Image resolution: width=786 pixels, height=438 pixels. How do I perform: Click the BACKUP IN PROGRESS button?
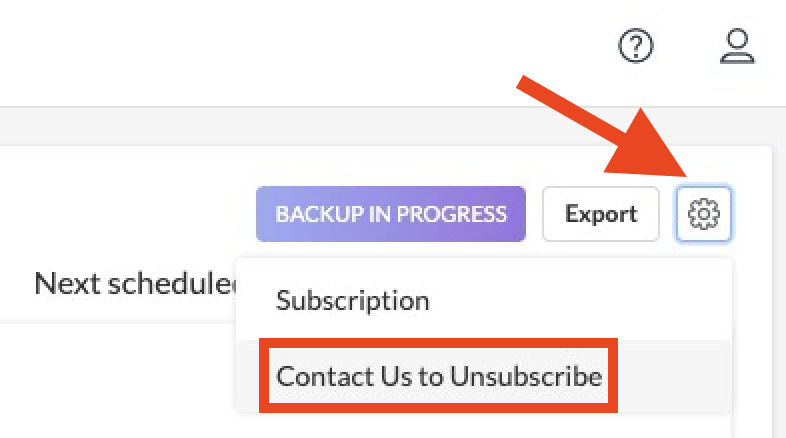(390, 214)
